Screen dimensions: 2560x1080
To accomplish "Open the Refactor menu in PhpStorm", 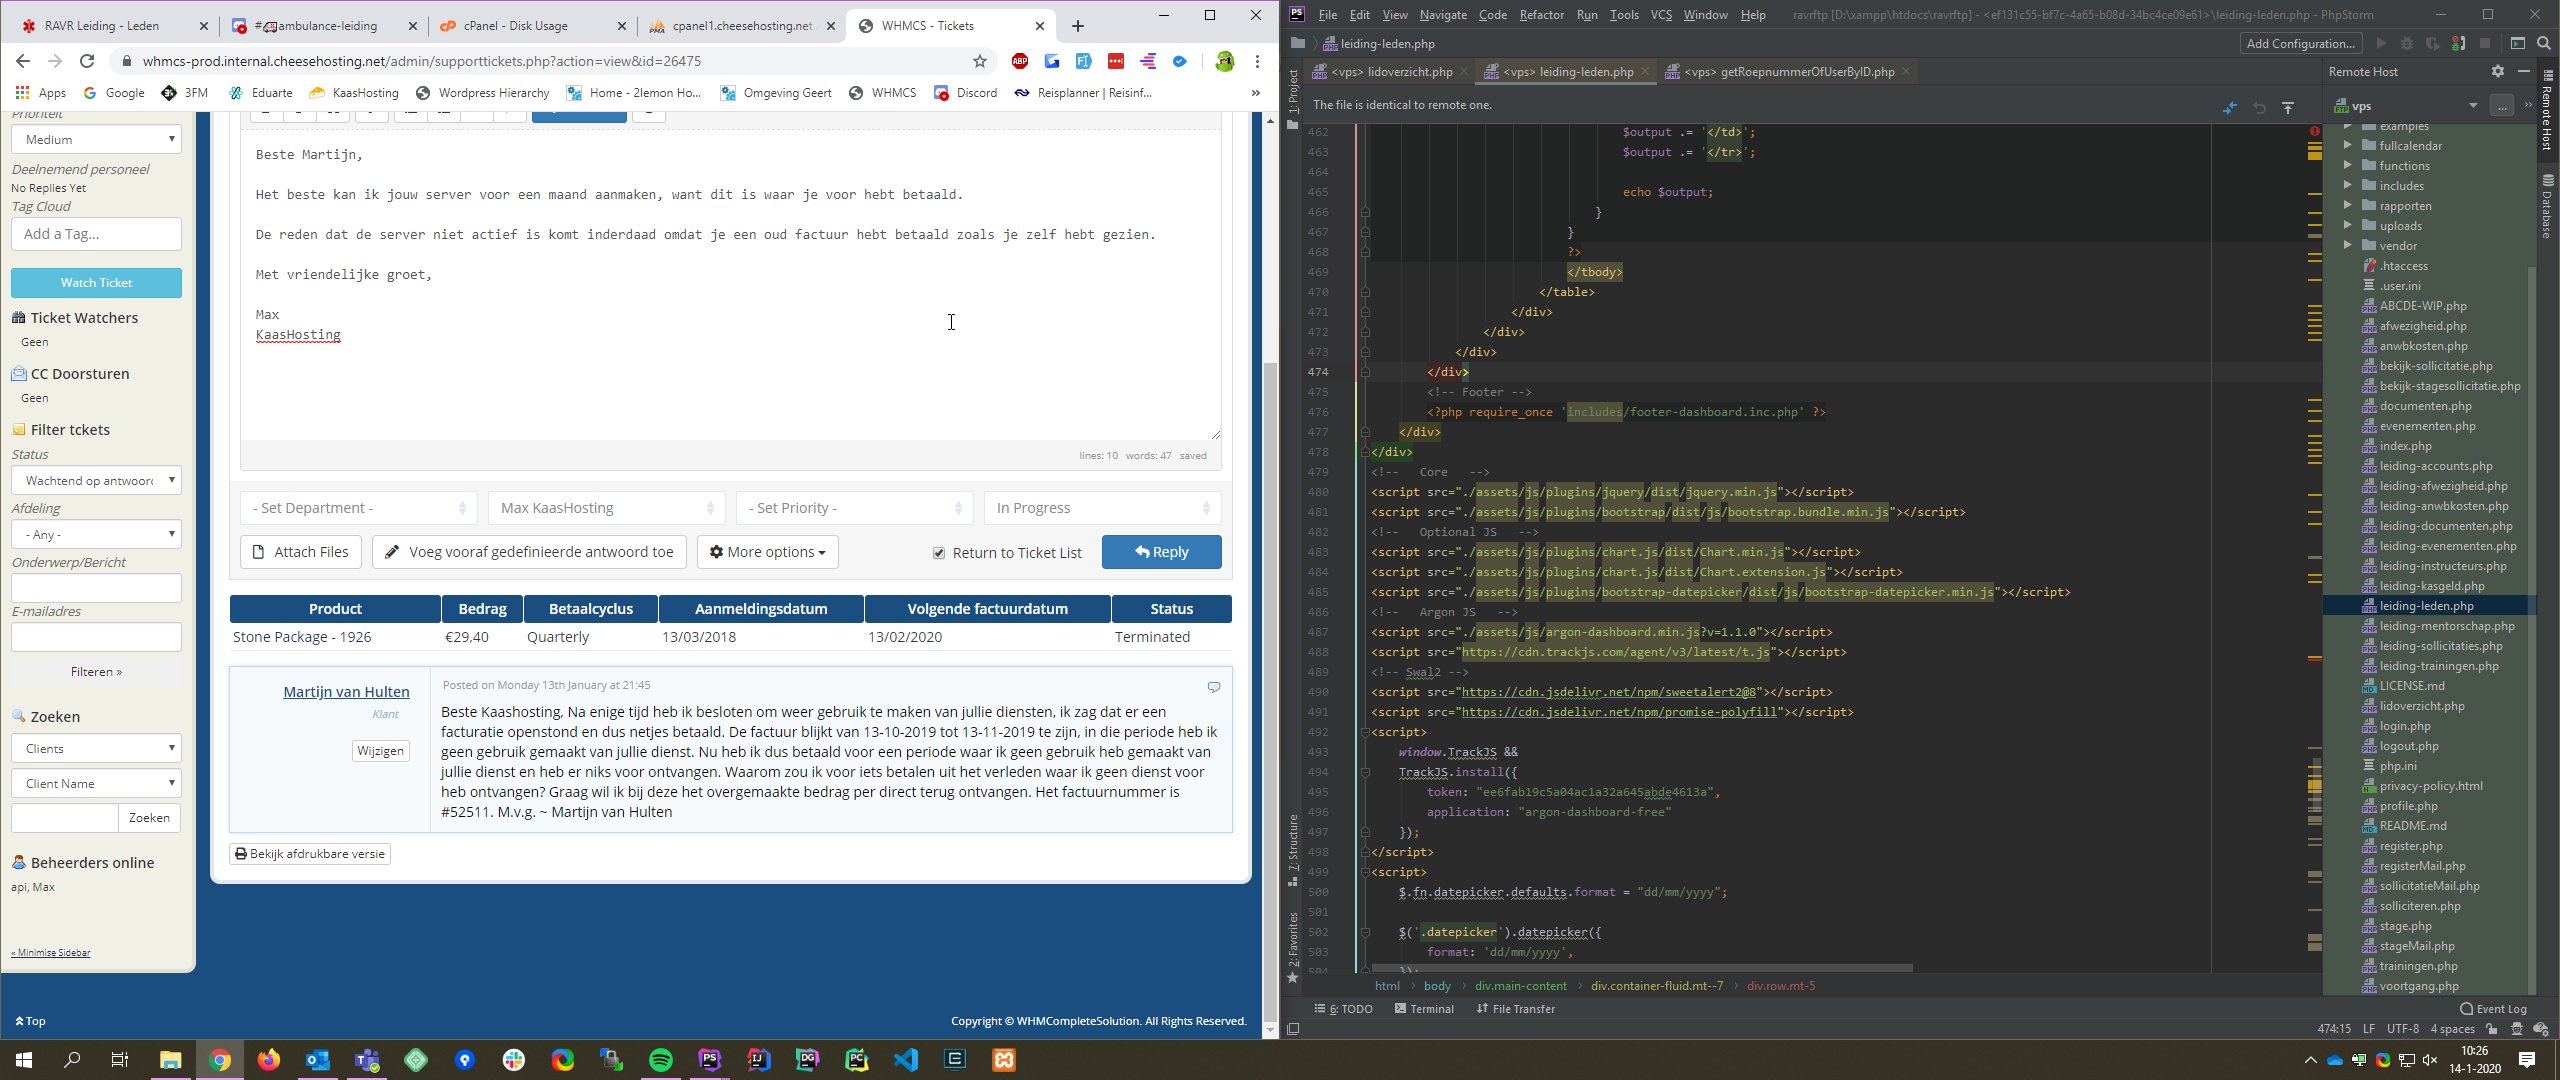I will pos(1541,14).
